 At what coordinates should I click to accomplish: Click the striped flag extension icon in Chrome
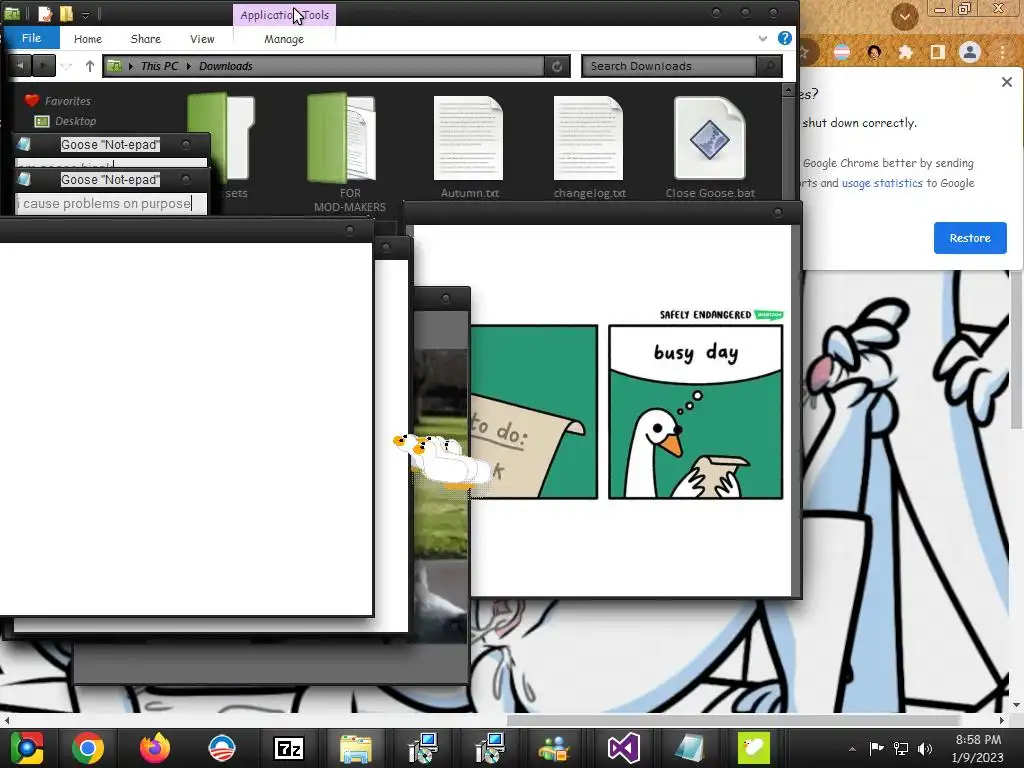coord(842,52)
